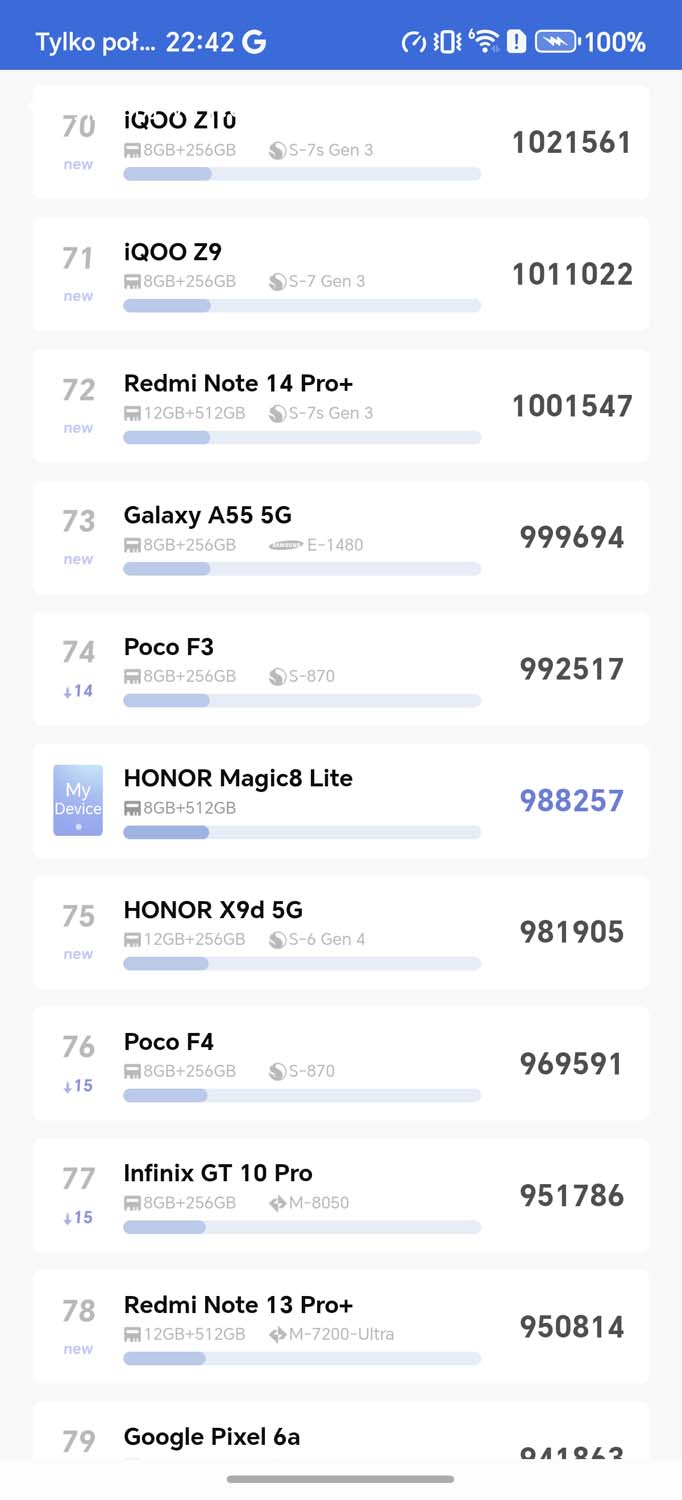682x1500 pixels.
Task: Tap the Google Pixel 6a list item
Action: (340, 1435)
